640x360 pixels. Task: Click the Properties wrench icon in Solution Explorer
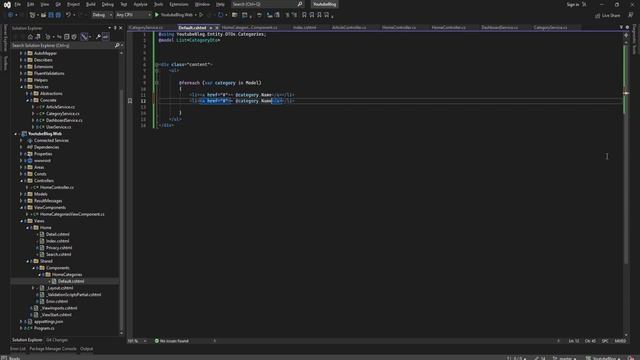pyautogui.click(x=98, y=37)
